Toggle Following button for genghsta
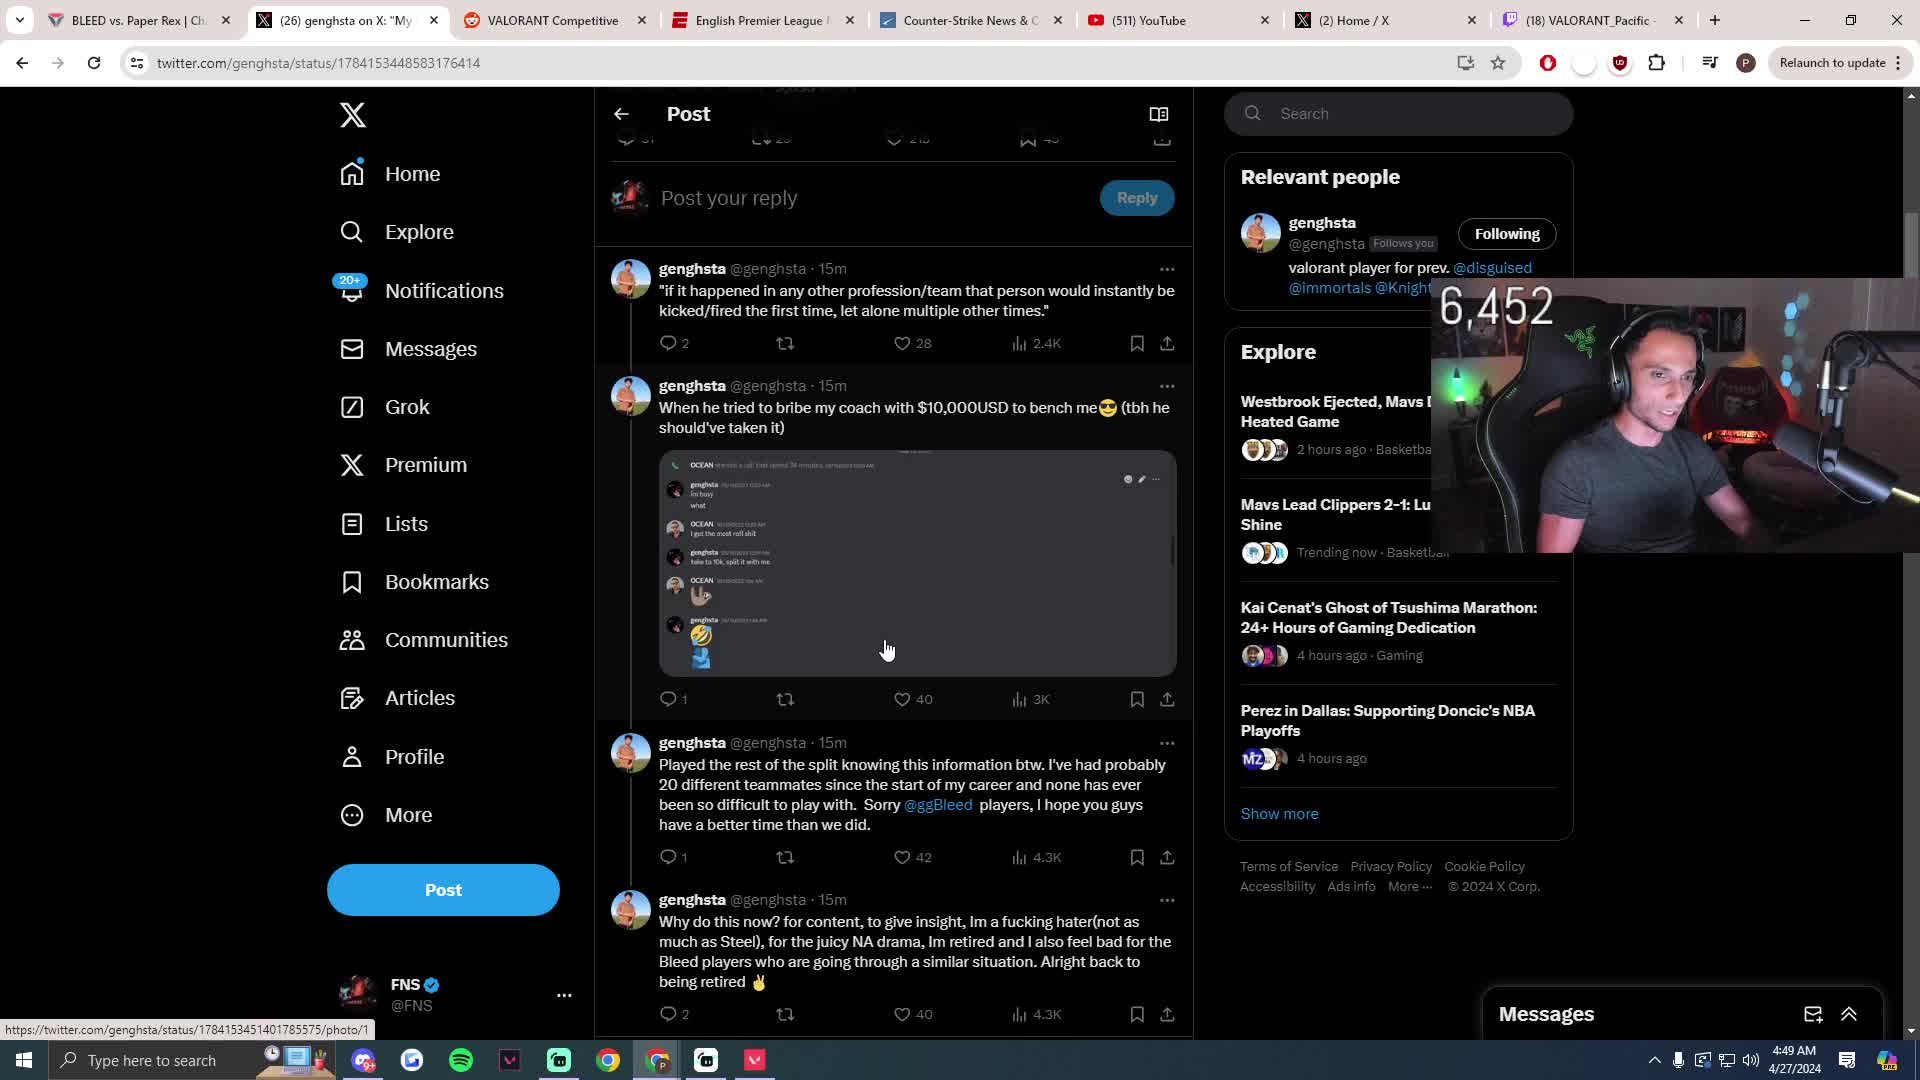 1506,234
